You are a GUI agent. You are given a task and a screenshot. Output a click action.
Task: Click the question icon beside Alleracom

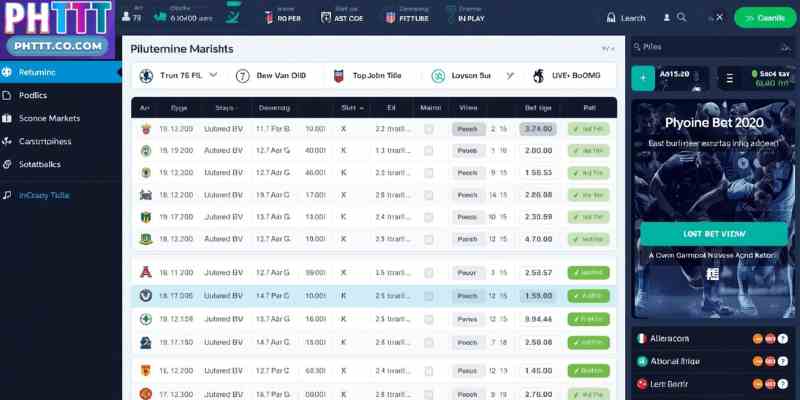[783, 339]
